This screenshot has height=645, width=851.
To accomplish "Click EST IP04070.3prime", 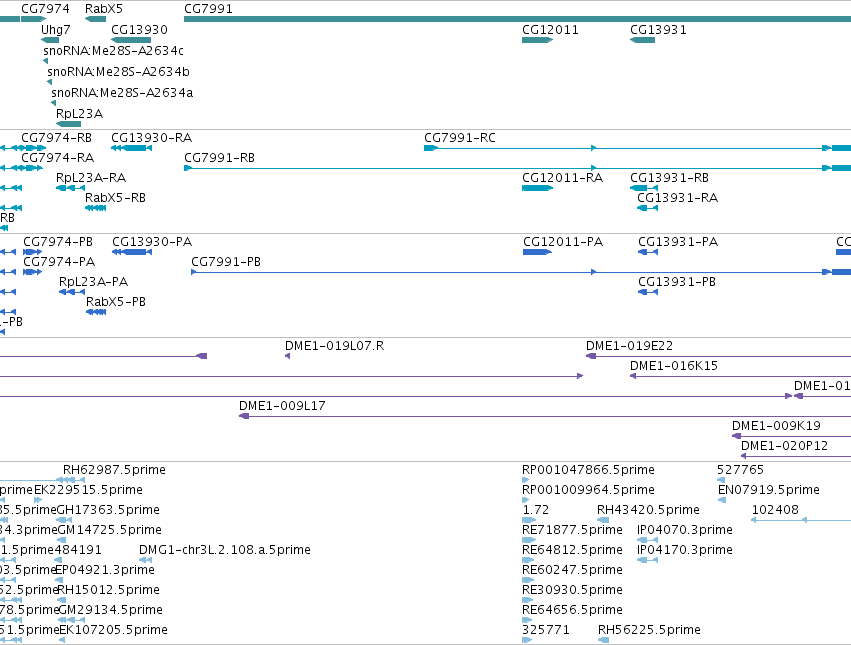I will [x=685, y=530].
